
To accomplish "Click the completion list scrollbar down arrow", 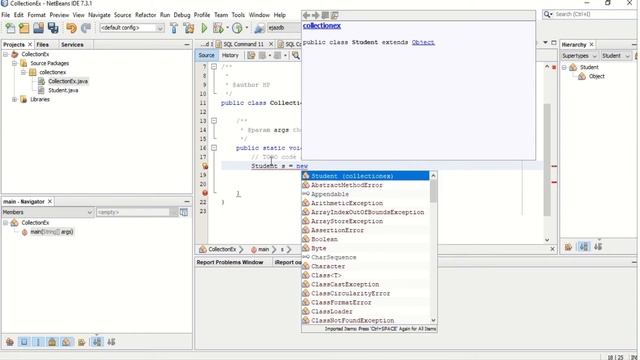I will point(433,320).
